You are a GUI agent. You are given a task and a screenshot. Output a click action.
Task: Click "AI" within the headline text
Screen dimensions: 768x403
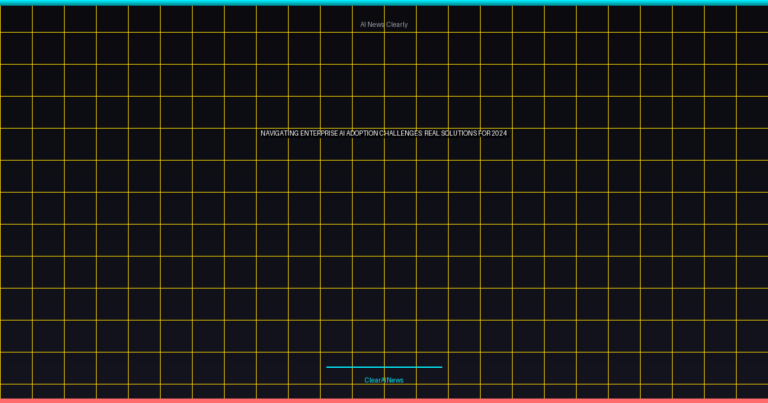pyautogui.click(x=342, y=133)
